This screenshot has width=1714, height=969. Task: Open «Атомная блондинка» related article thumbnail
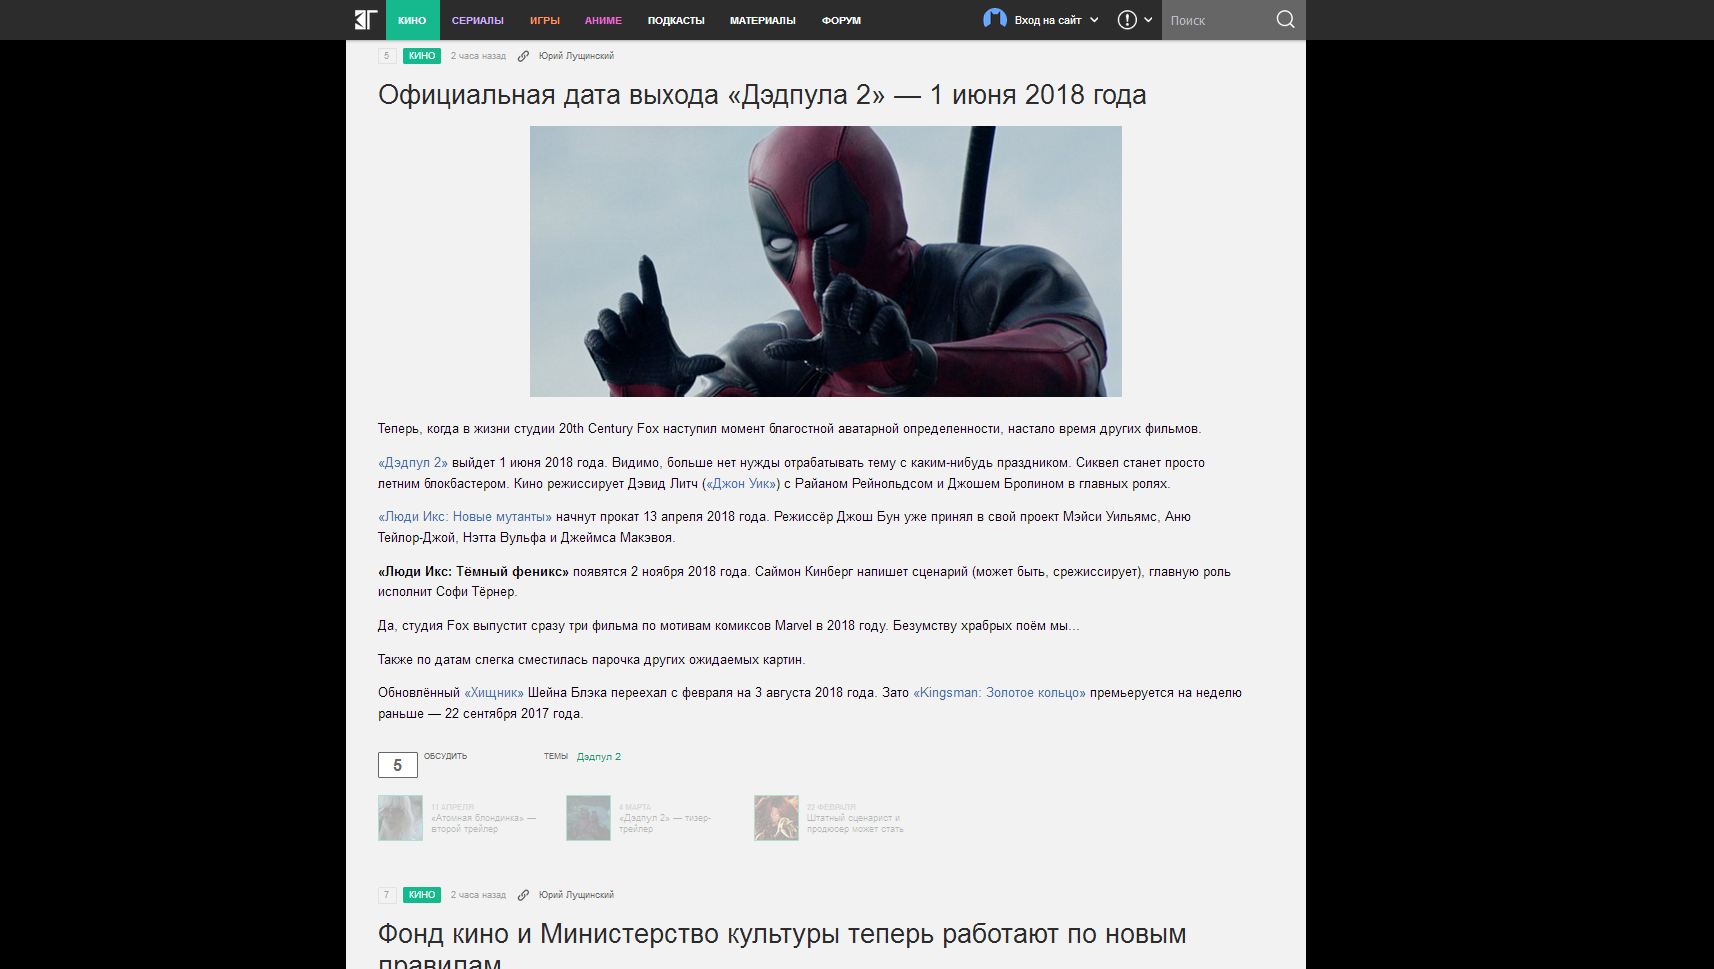tap(400, 818)
